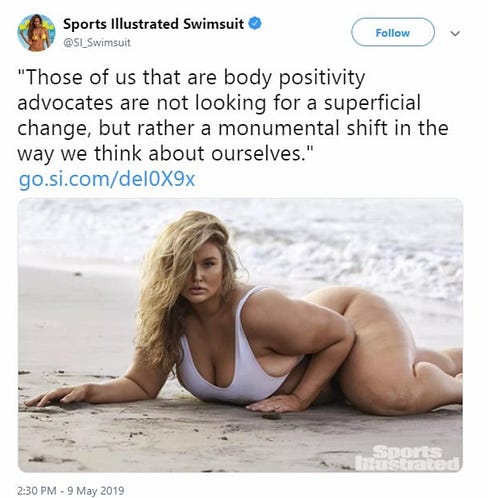Click the blue verified badge icon
Viewport: 488px width, 498px height.
[x=255, y=23]
